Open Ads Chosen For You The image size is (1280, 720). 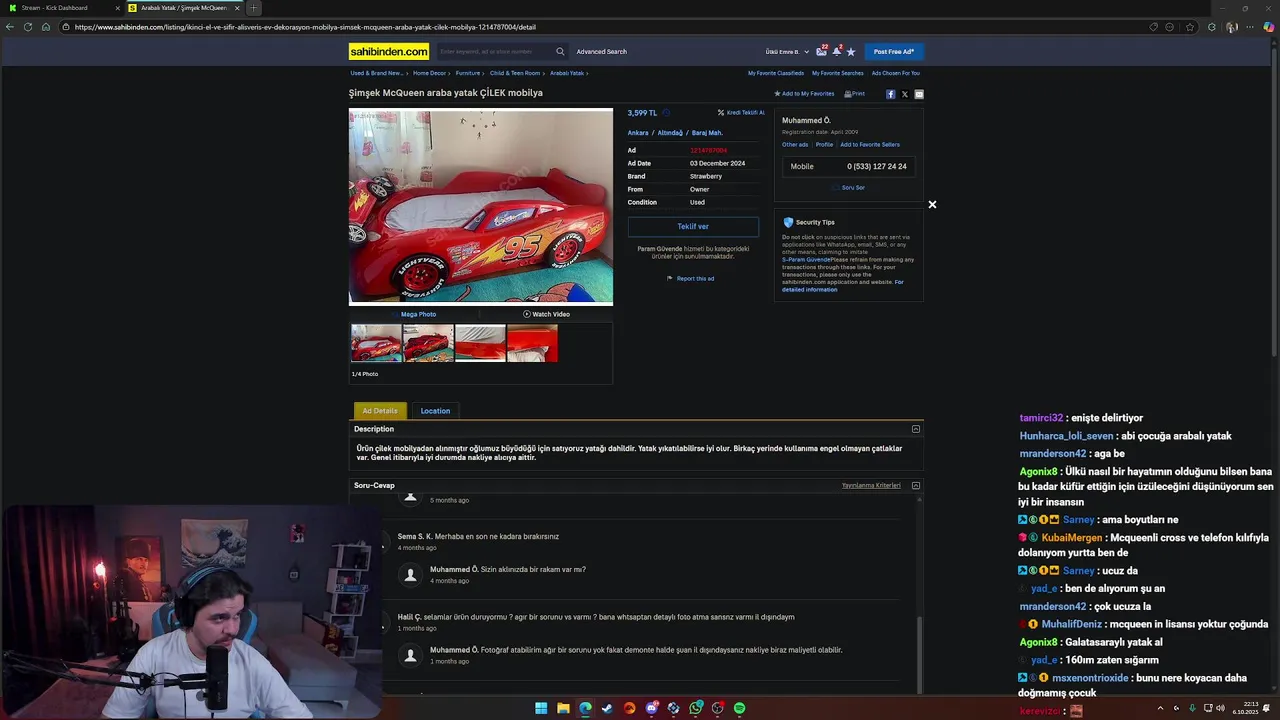click(x=896, y=73)
